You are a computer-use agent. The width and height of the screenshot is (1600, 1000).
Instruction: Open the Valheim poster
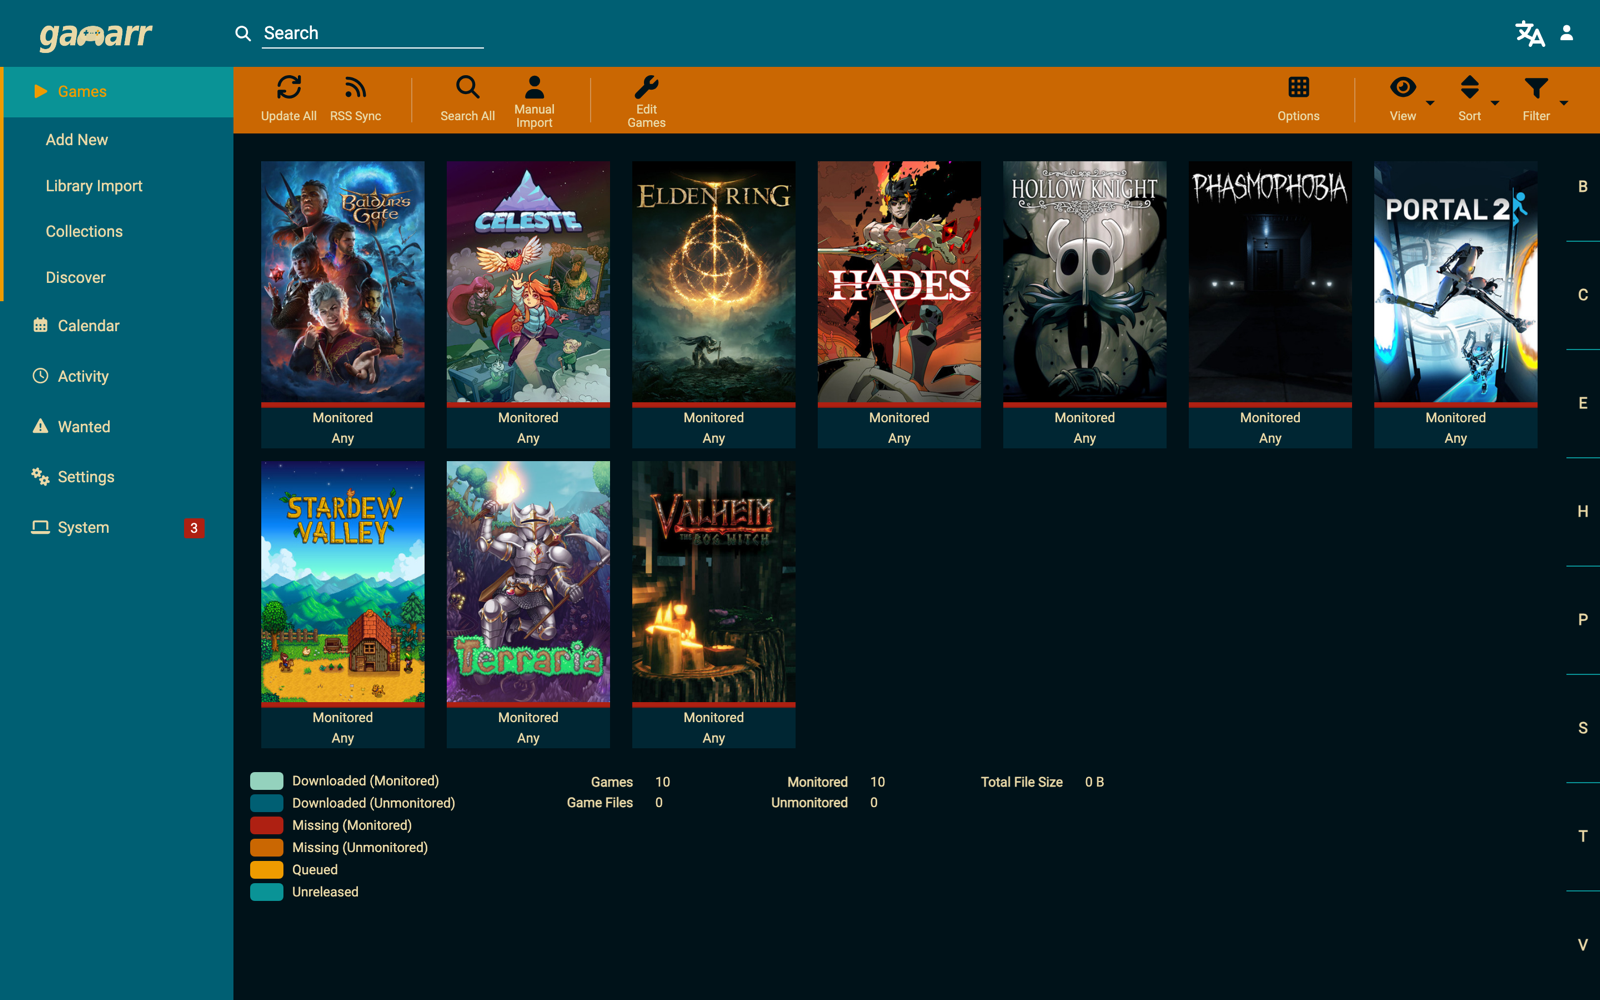714,582
